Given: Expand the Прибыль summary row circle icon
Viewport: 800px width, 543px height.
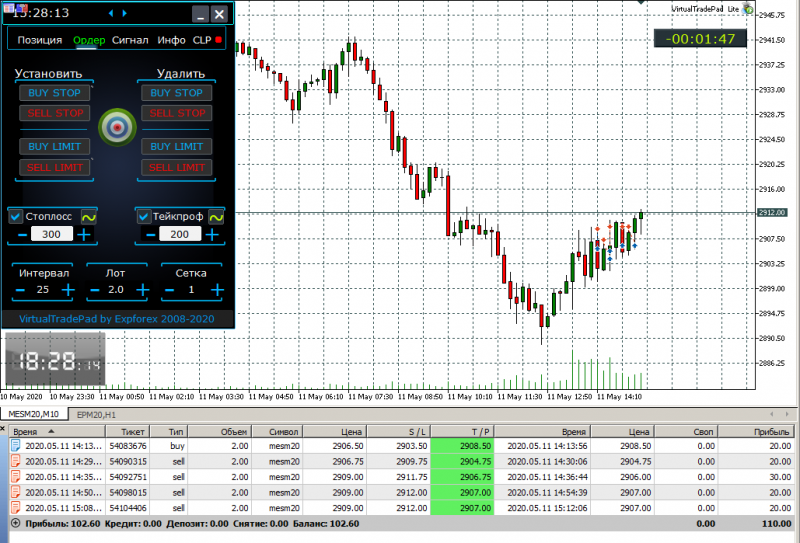Looking at the screenshot, I should coord(16,524).
